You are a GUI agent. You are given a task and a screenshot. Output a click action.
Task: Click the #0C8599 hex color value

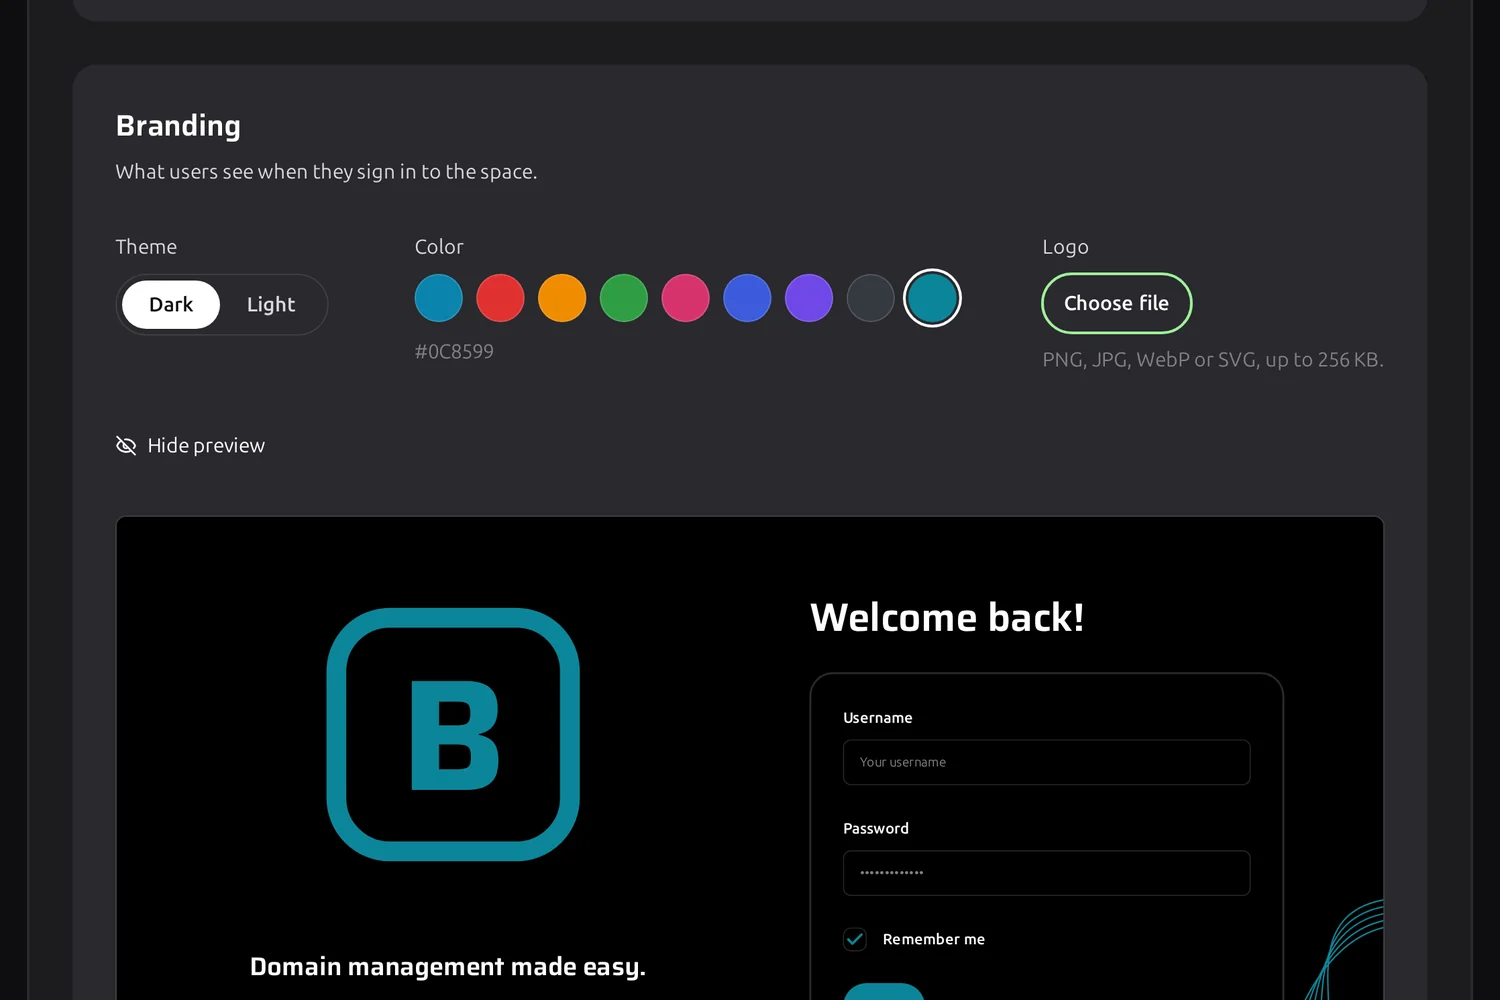(454, 351)
